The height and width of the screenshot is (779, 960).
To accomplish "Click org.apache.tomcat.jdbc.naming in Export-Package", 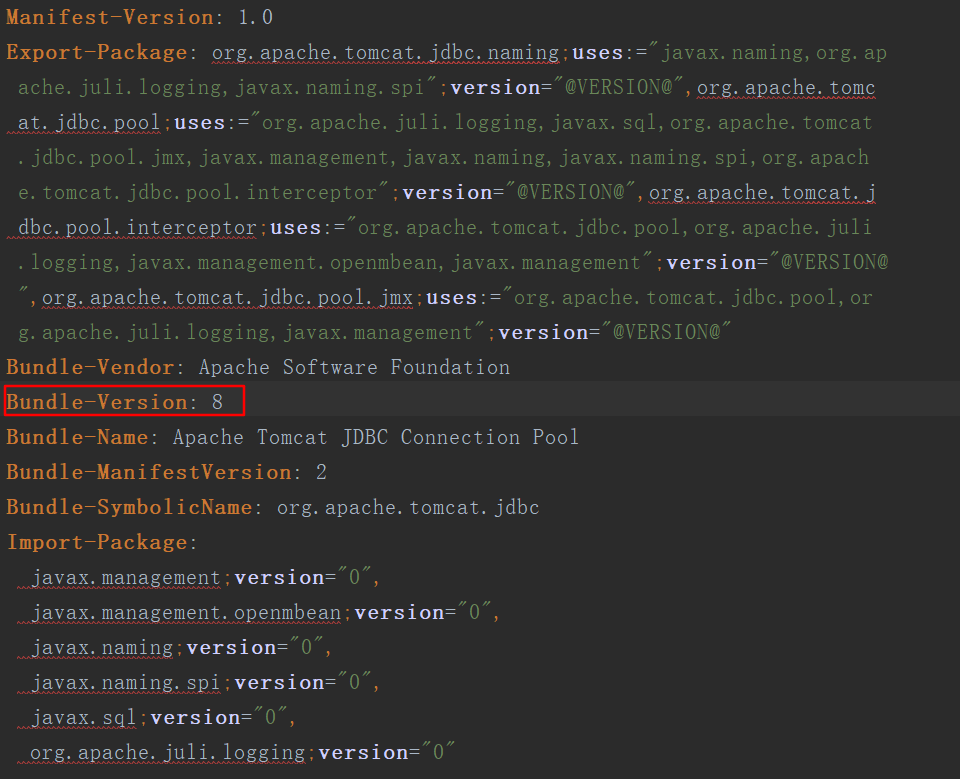I will click(x=386, y=53).
